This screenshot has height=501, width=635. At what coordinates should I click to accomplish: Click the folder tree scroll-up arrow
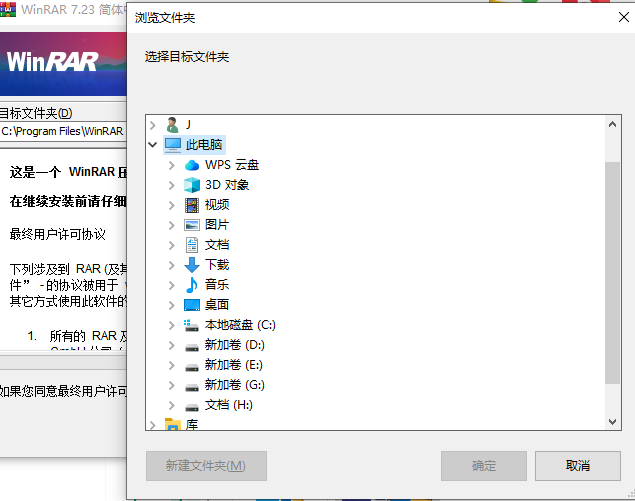click(612, 125)
